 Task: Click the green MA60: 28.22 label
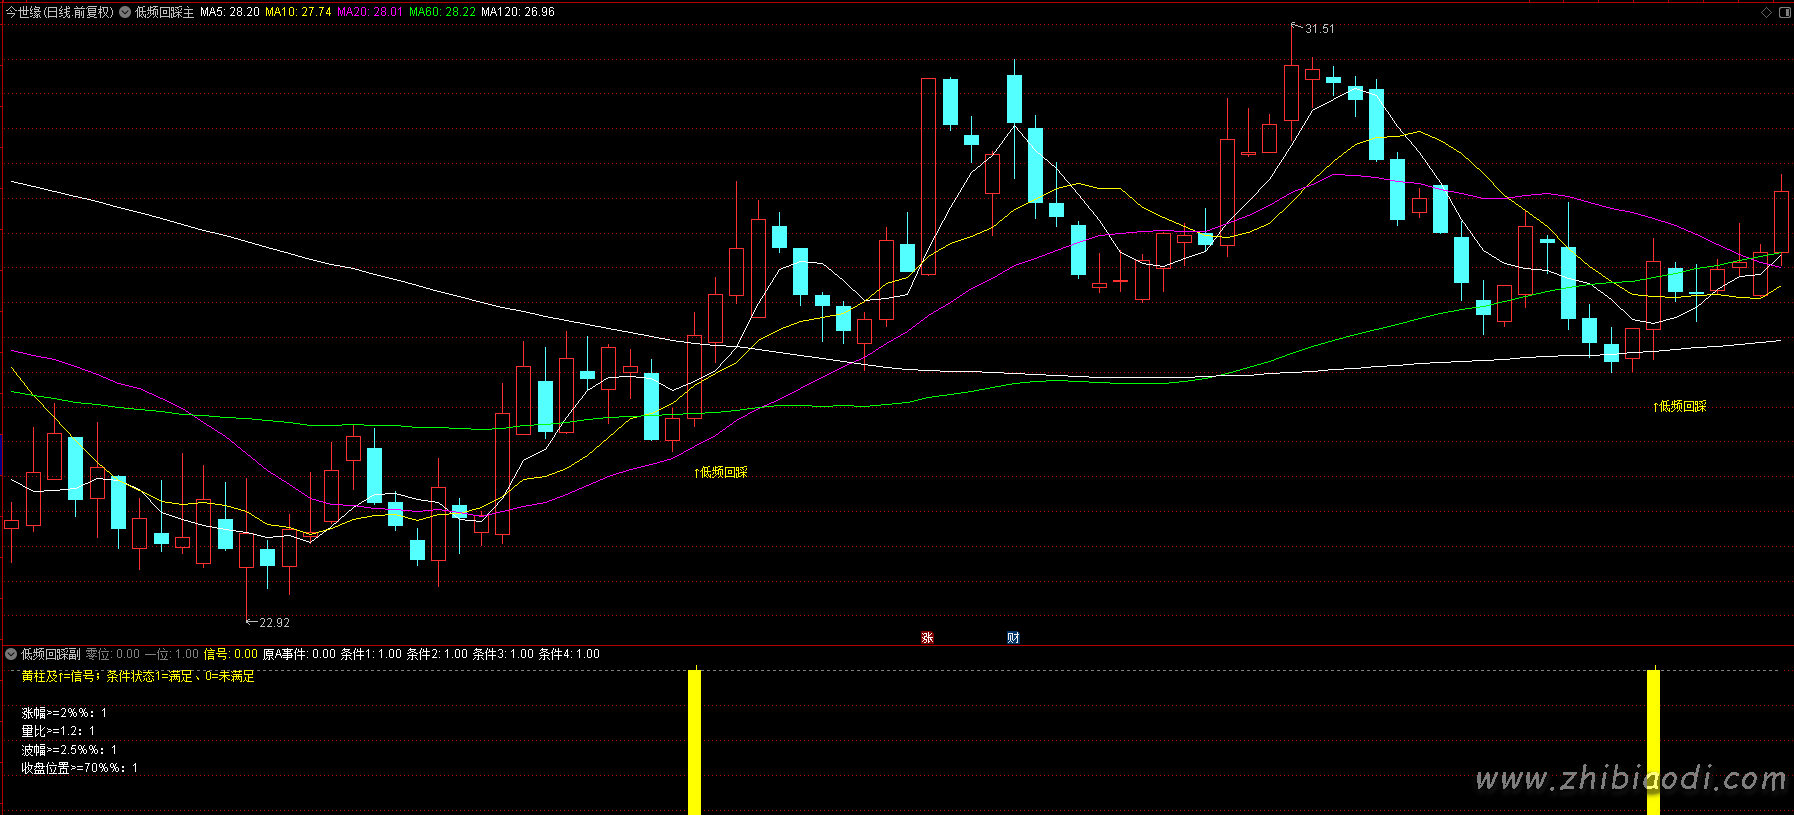(x=442, y=12)
